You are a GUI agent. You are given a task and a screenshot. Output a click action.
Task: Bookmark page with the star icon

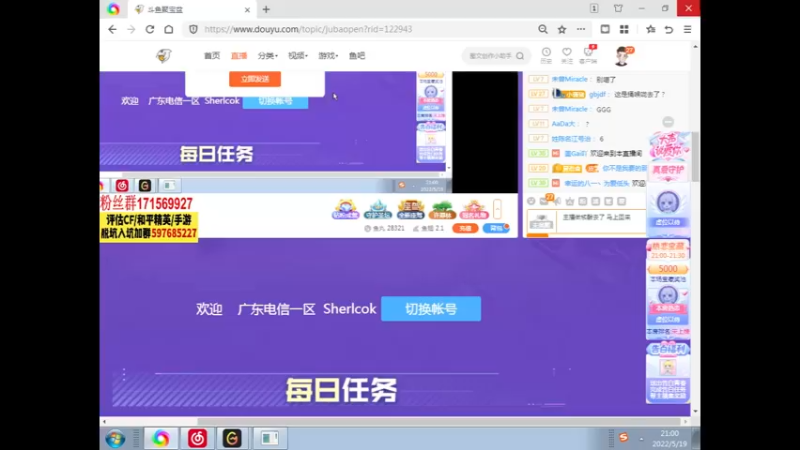562,30
